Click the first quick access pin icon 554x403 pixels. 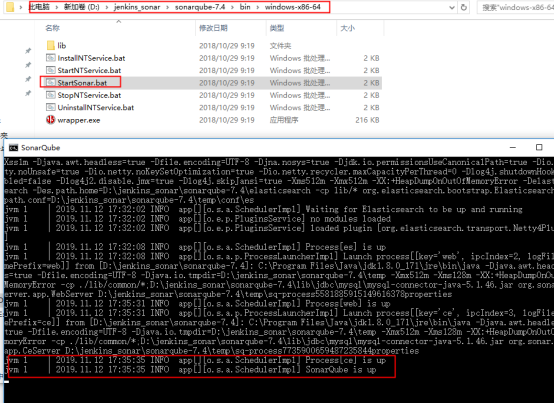(28, 51)
